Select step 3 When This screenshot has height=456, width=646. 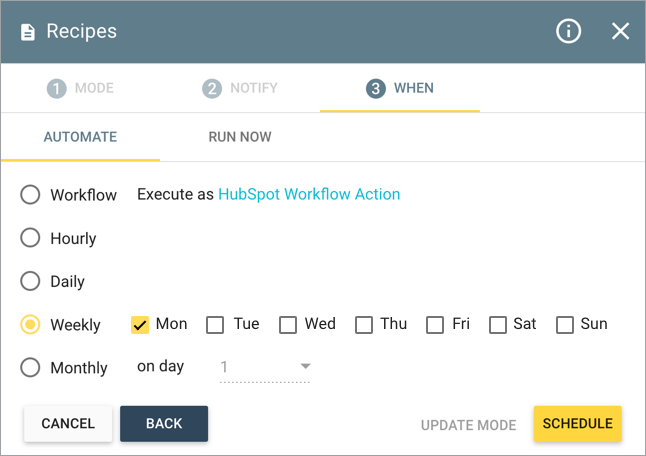[x=400, y=88]
